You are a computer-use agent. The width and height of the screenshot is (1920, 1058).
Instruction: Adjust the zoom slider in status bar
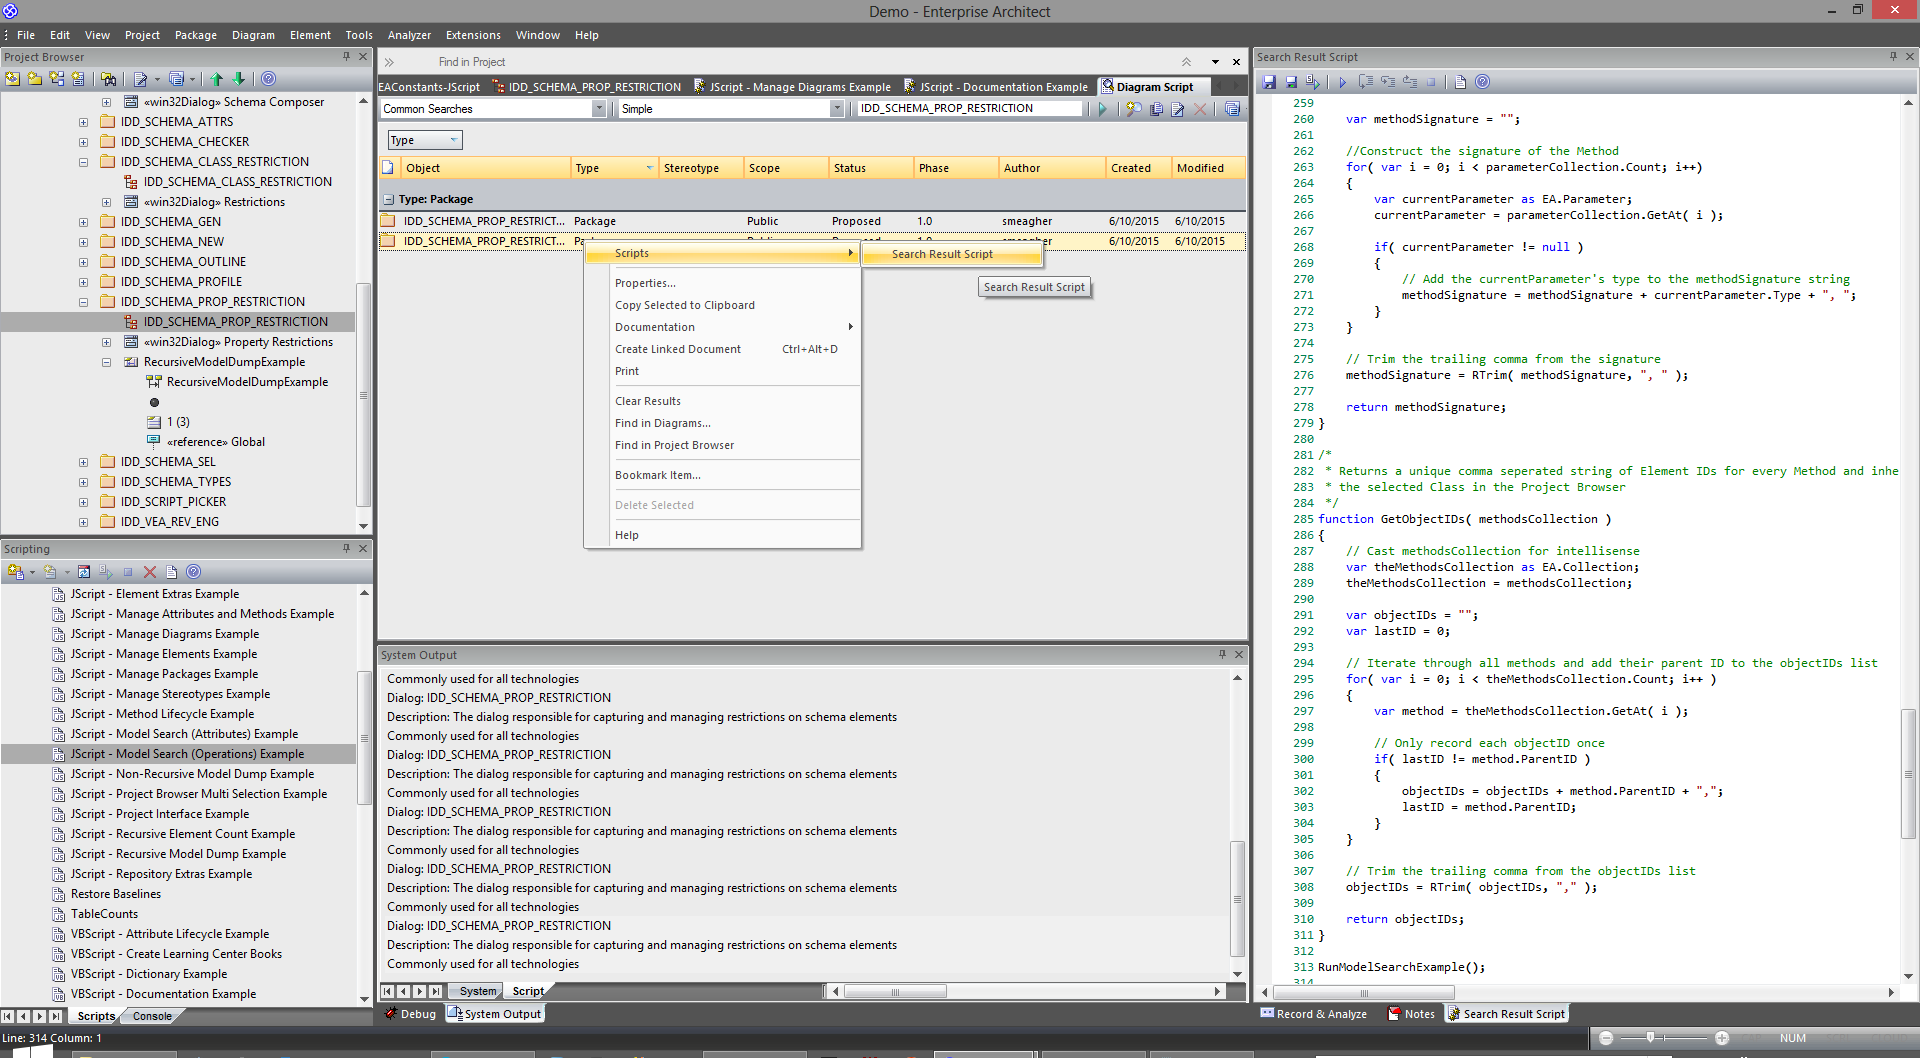pos(1650,1038)
